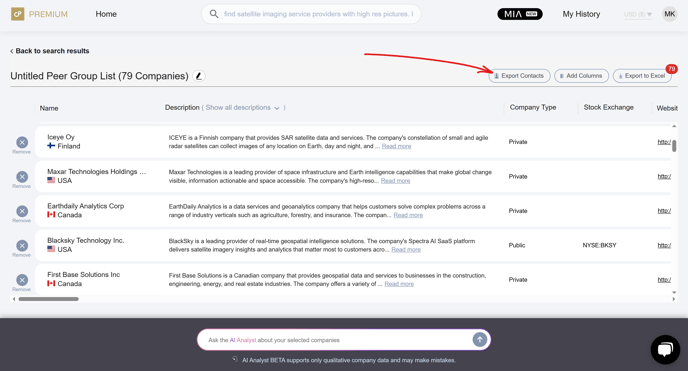Read more about First Base Solutions
The image size is (688, 371).
point(399,284)
